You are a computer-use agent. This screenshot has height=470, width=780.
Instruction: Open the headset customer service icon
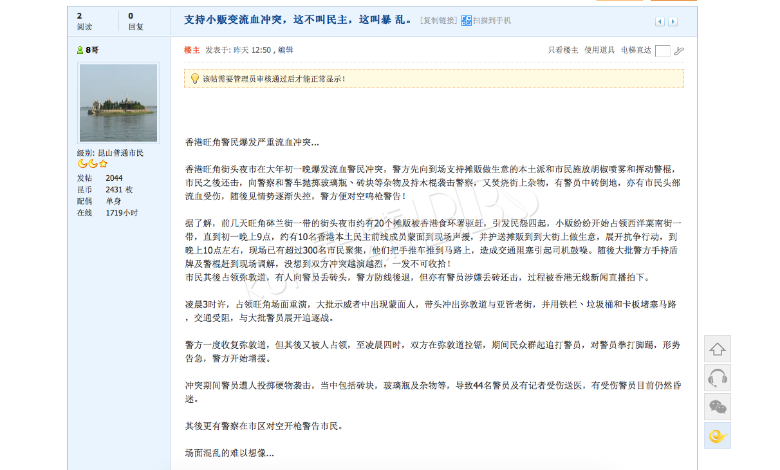pos(717,377)
